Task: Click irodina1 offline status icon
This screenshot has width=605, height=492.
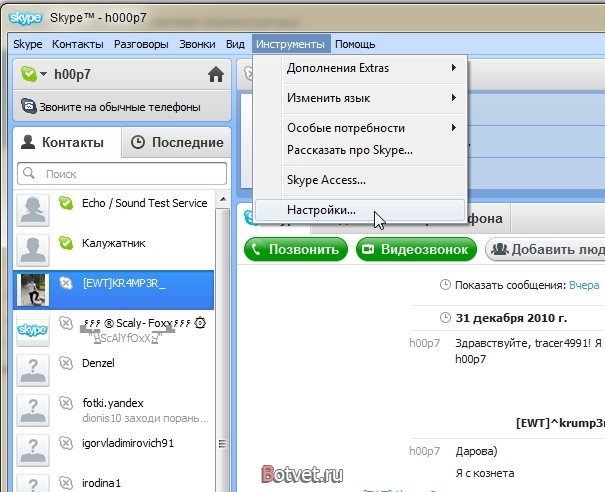Action: click(66, 483)
